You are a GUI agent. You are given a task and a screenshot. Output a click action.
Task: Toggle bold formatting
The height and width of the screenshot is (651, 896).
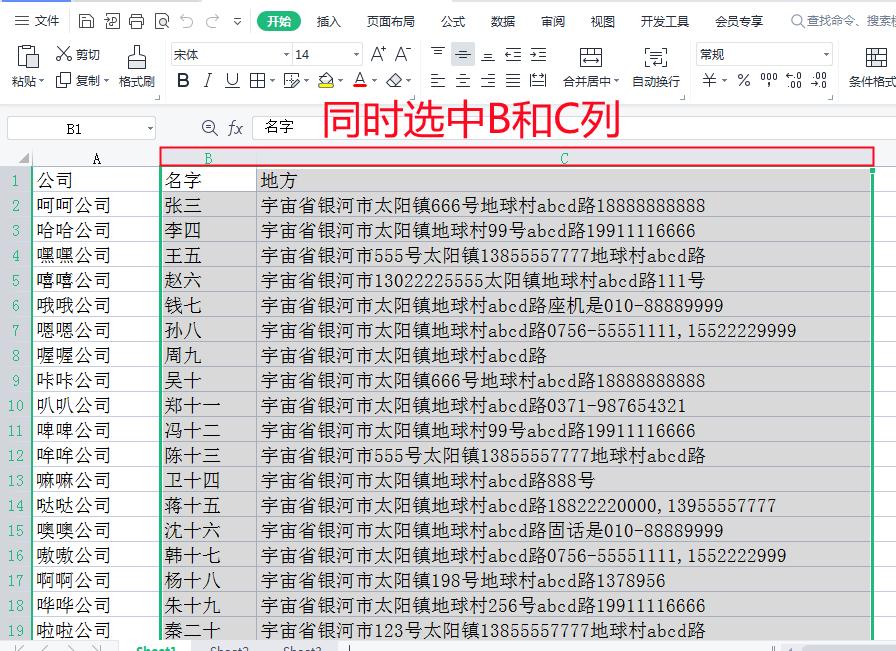(183, 80)
